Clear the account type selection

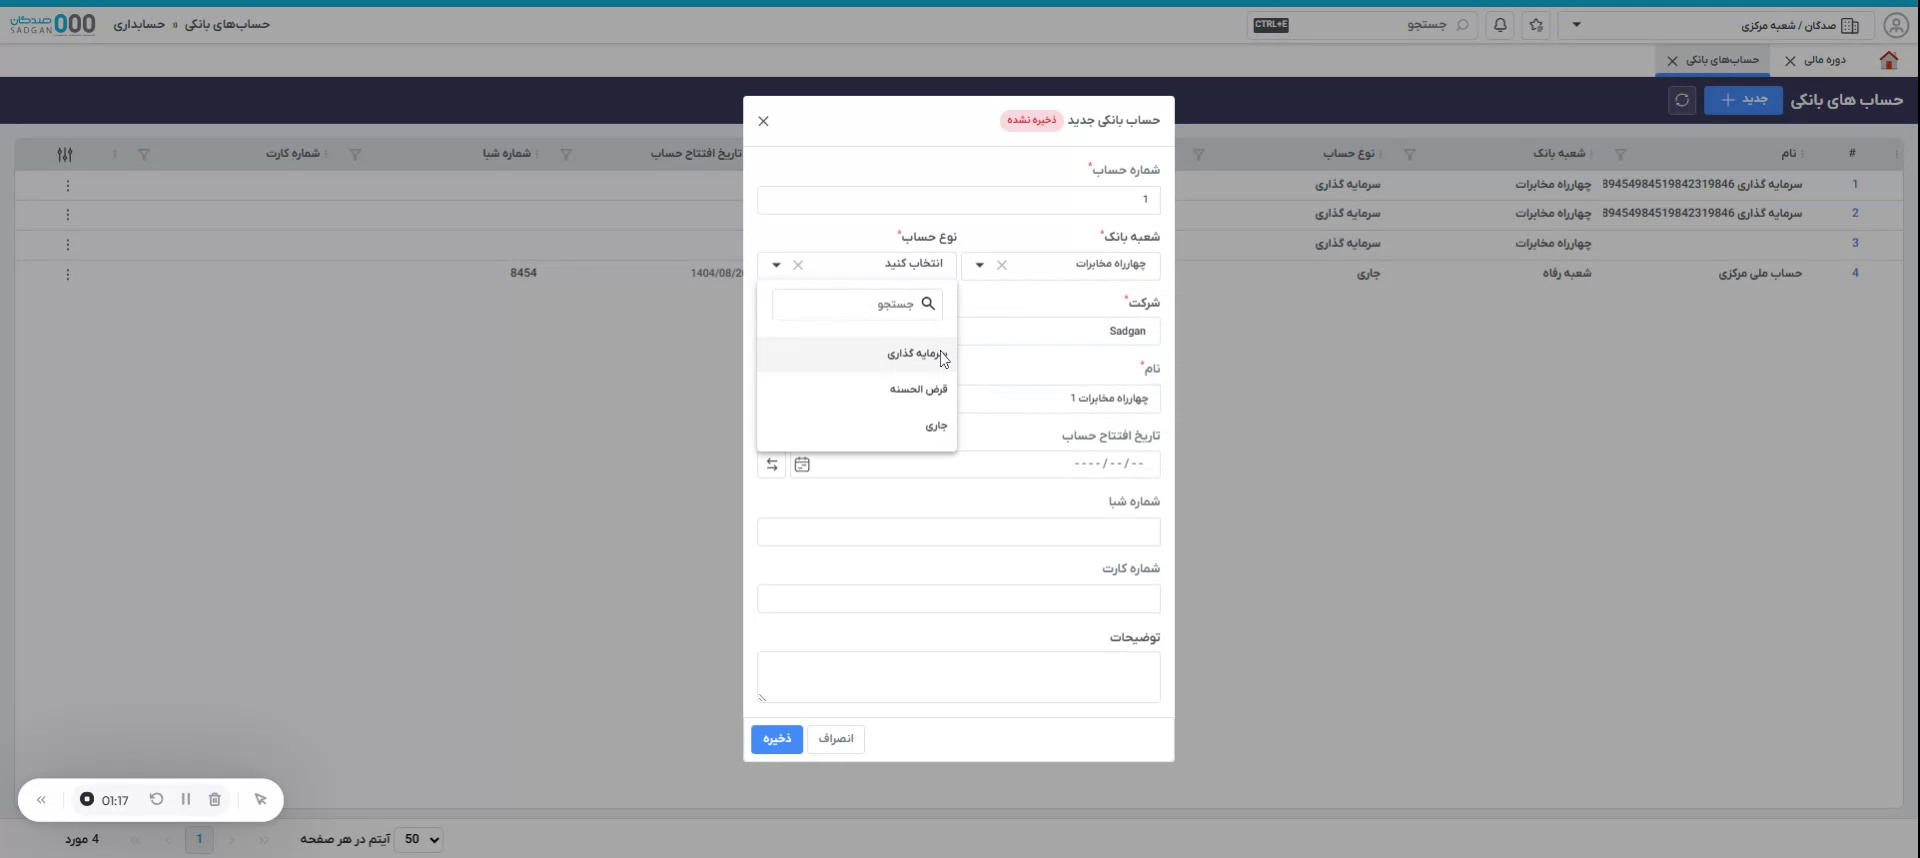(x=798, y=265)
